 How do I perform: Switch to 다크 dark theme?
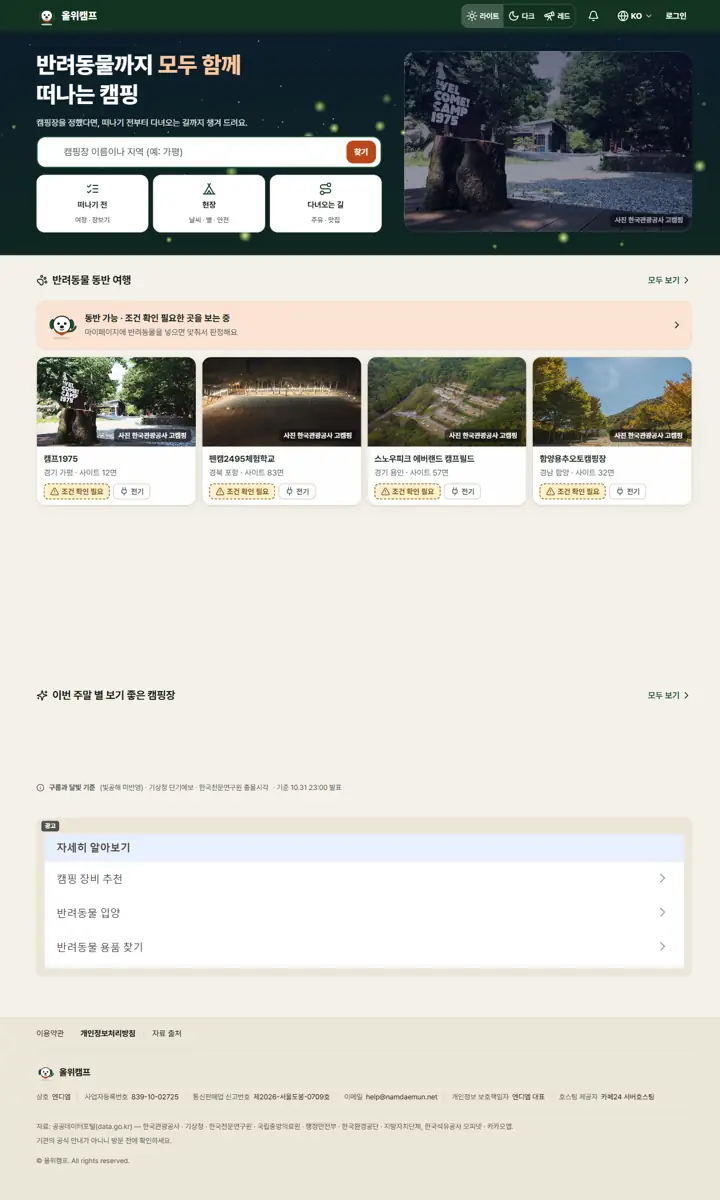pos(521,16)
